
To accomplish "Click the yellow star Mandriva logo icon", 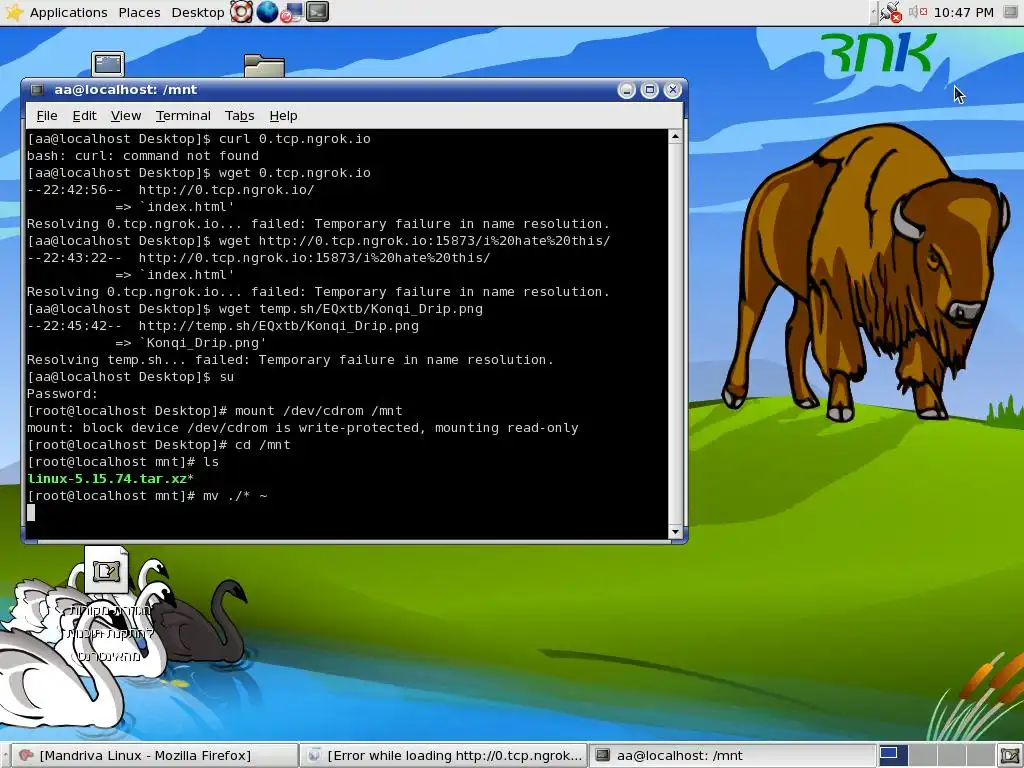I will point(14,12).
